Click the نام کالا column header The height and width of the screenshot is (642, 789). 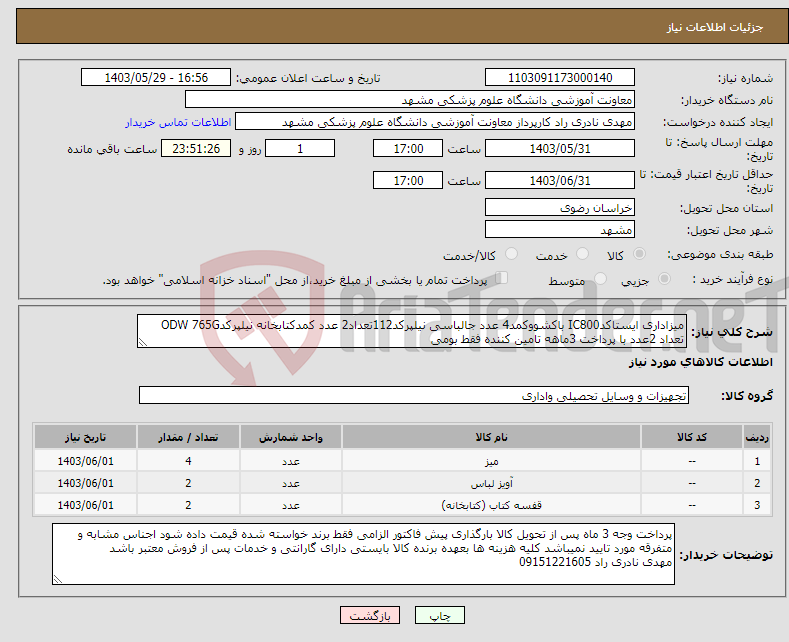pos(491,437)
